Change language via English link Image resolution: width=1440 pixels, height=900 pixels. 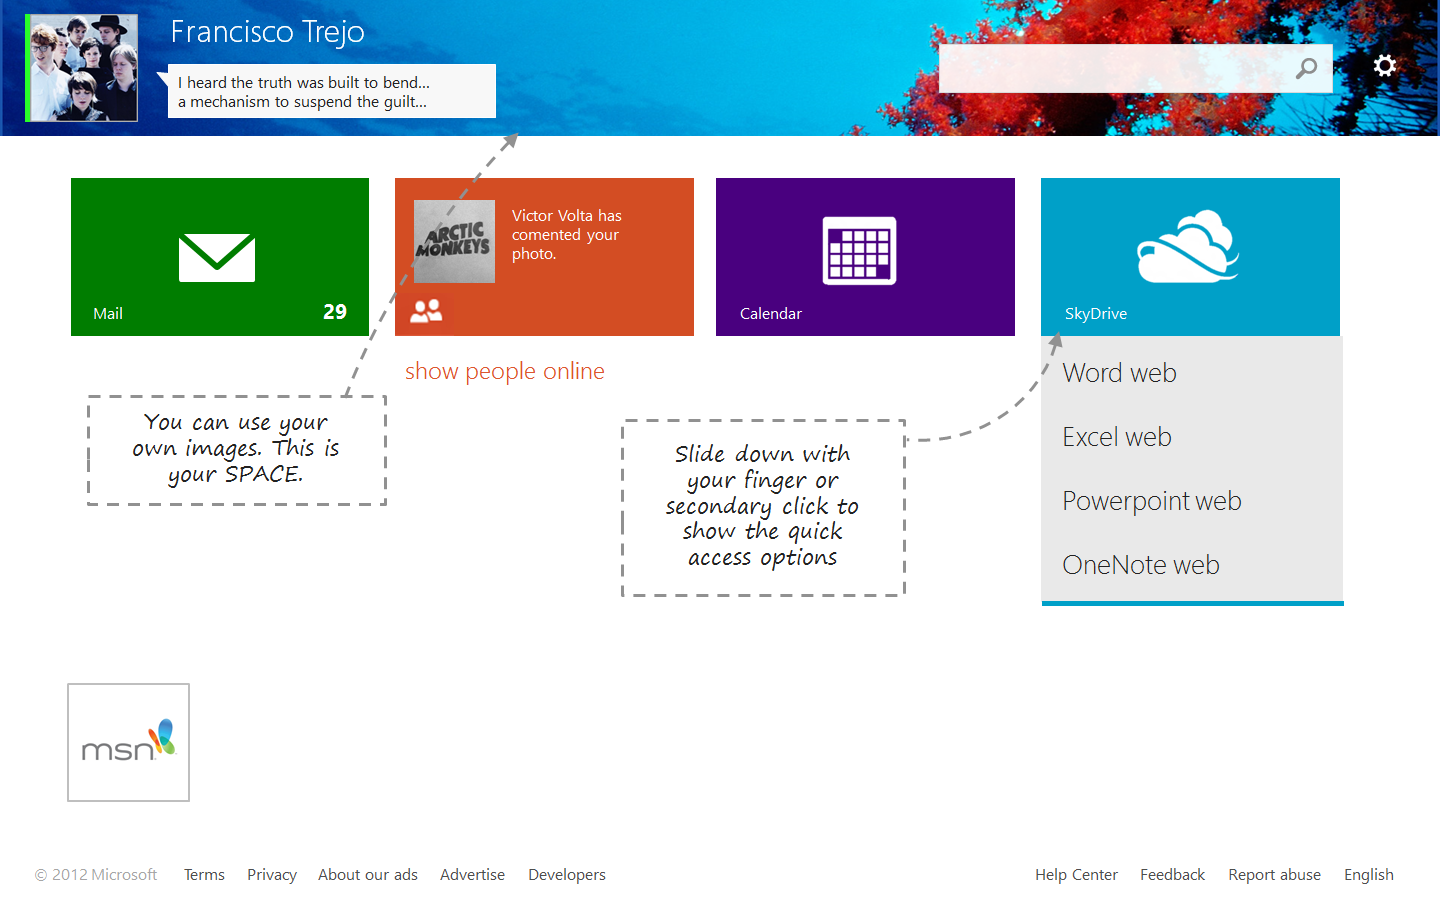coord(1368,875)
